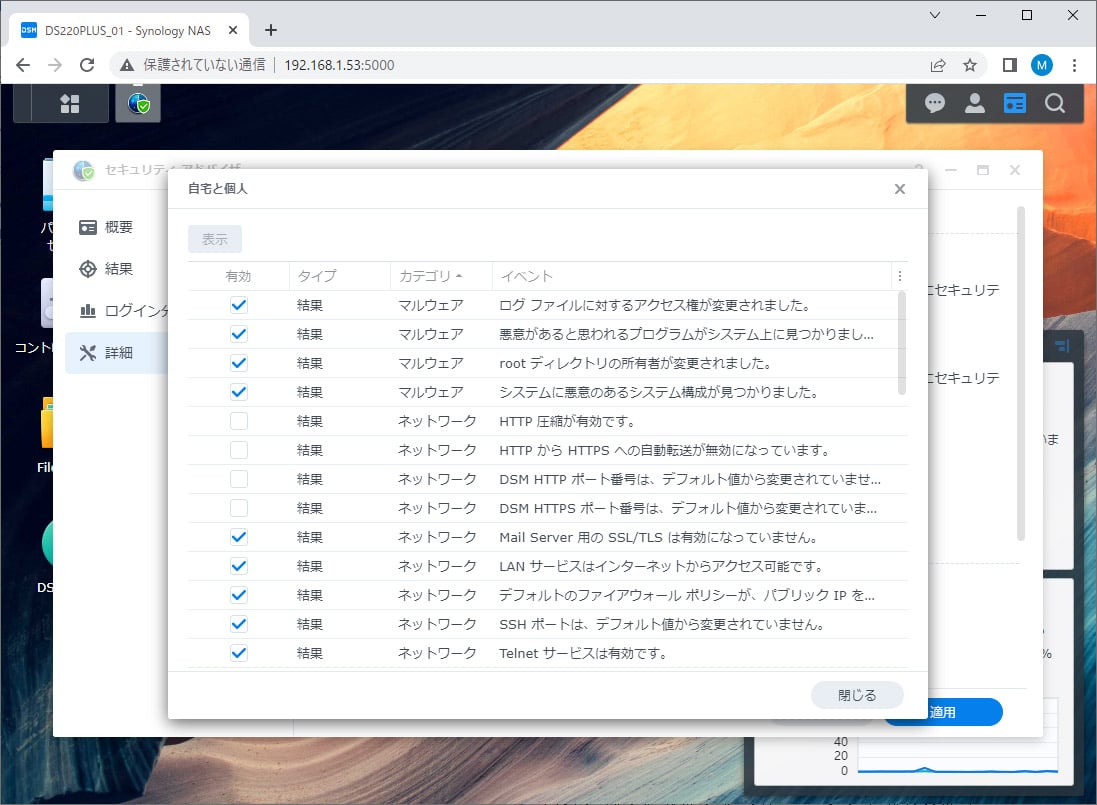The height and width of the screenshot is (805, 1097).
Task: Click the browser back arrow
Action: point(23,65)
